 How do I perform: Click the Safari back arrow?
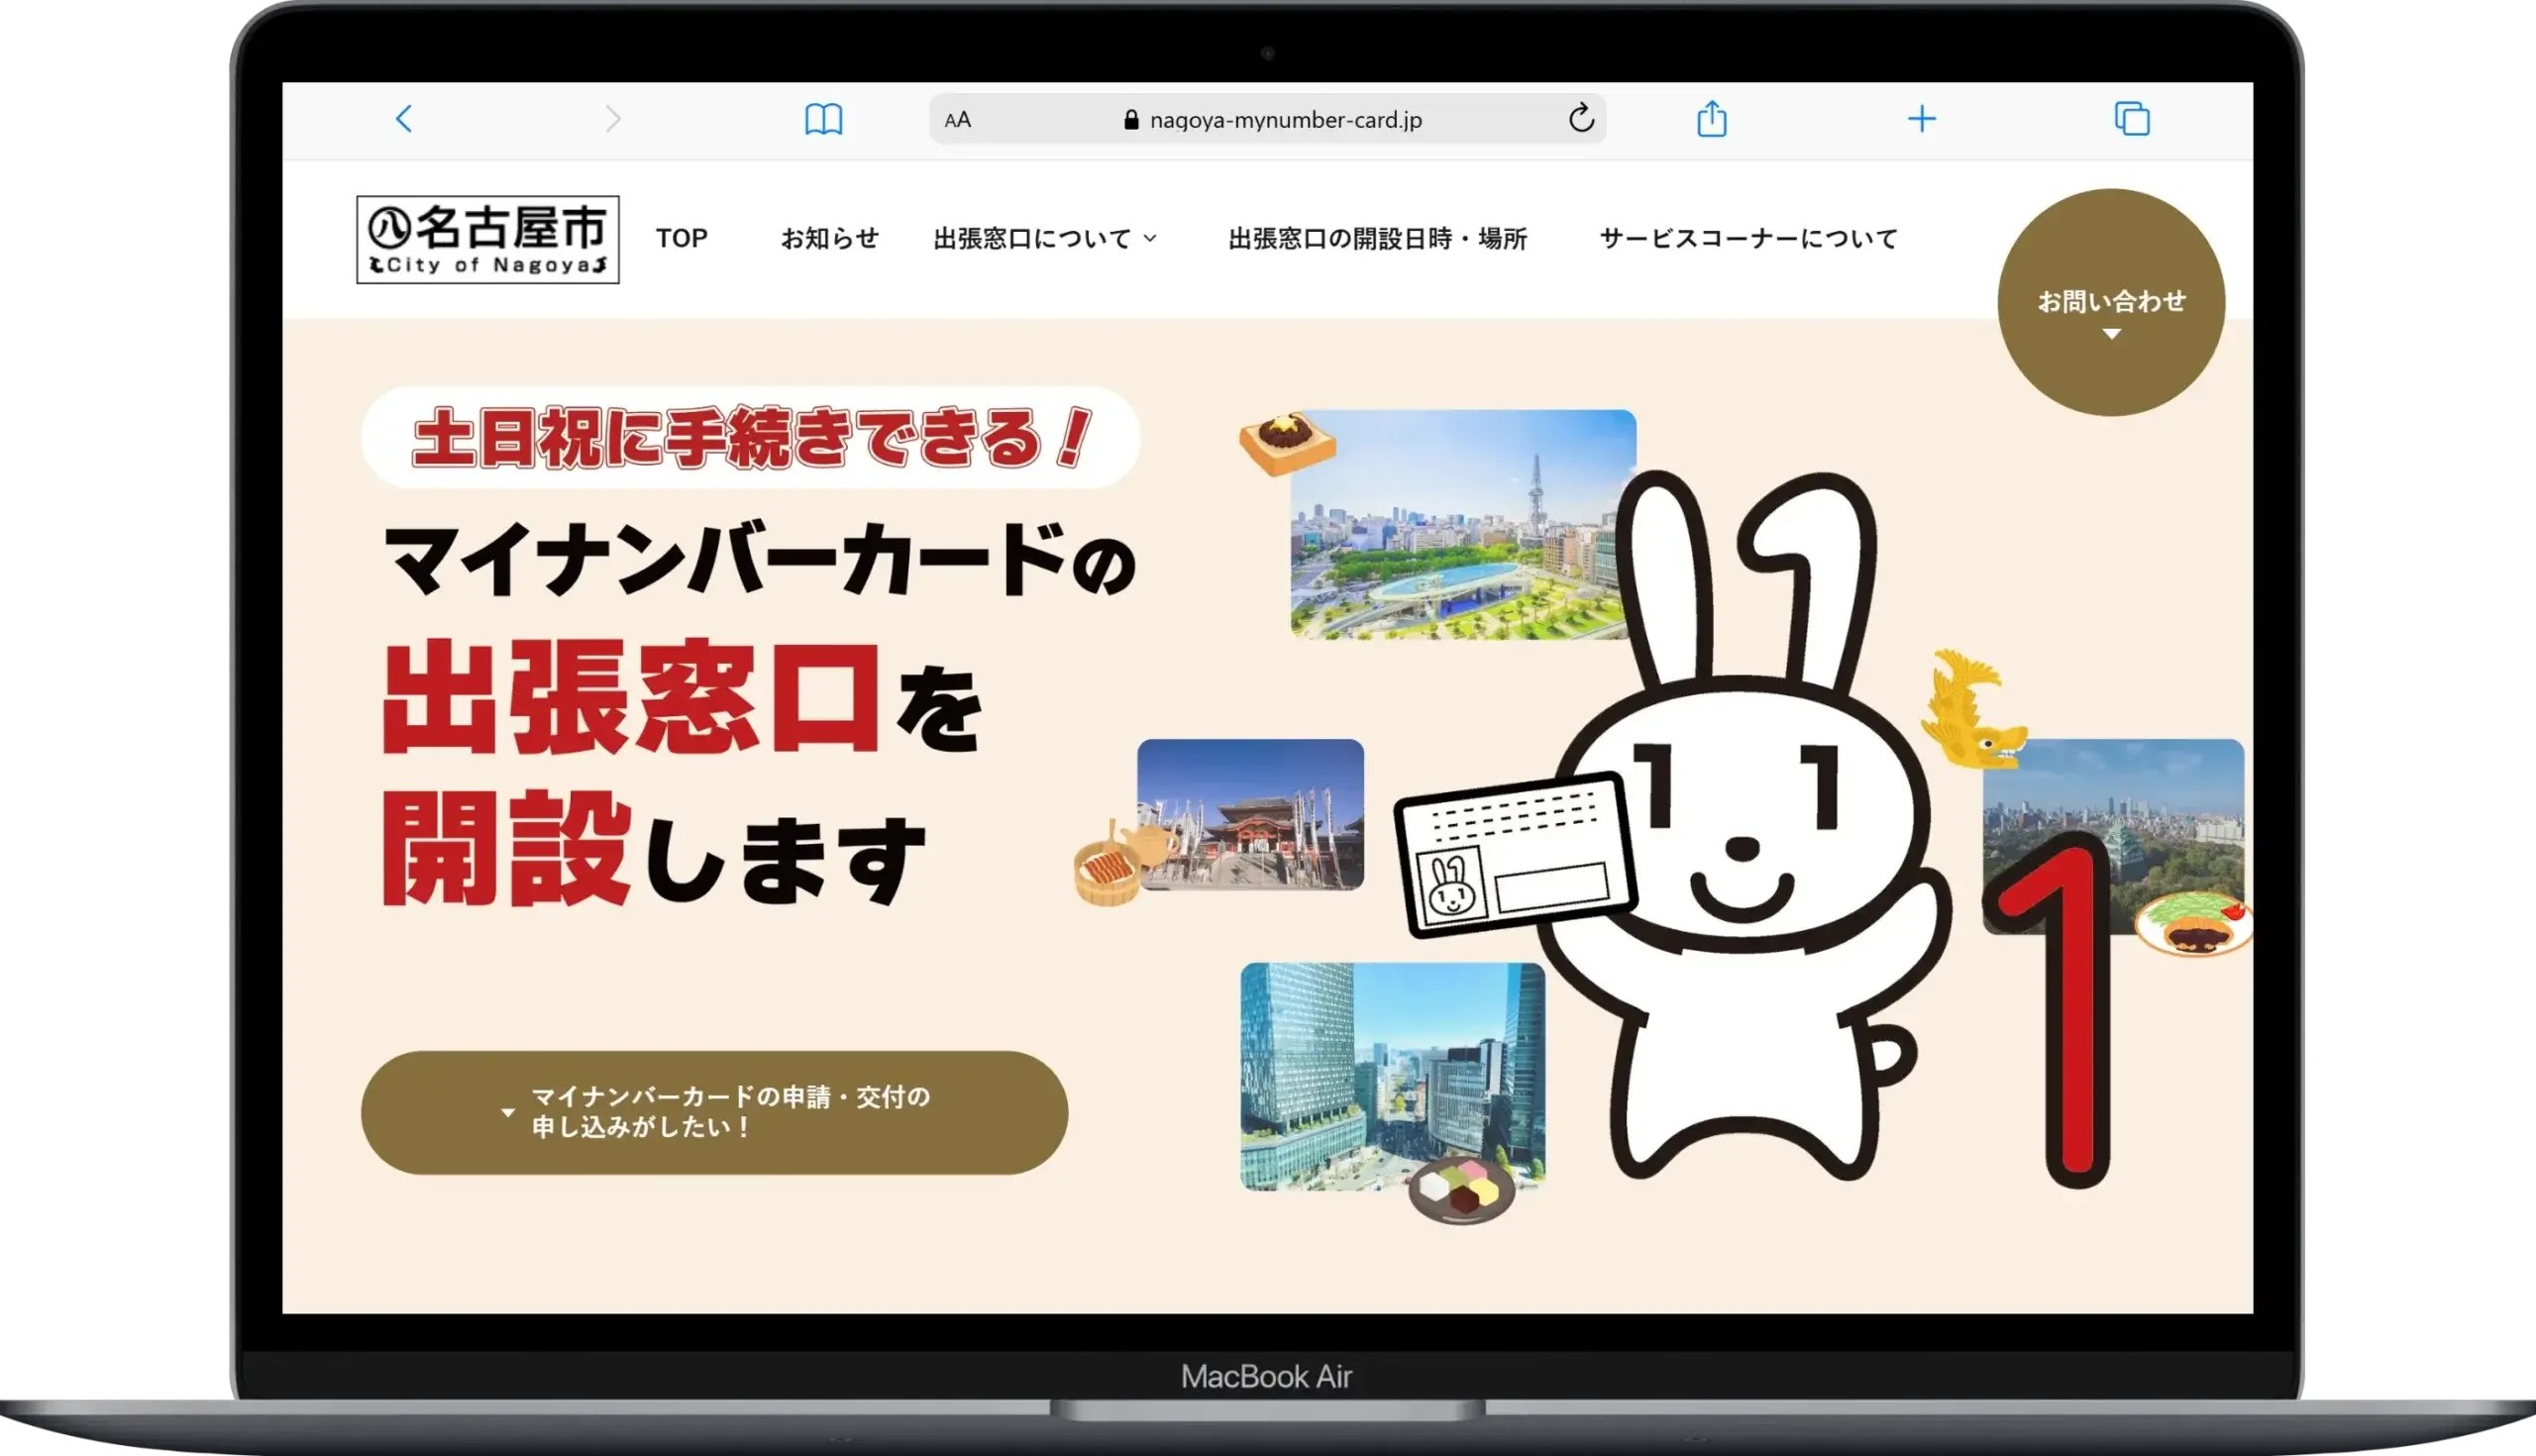coord(404,119)
